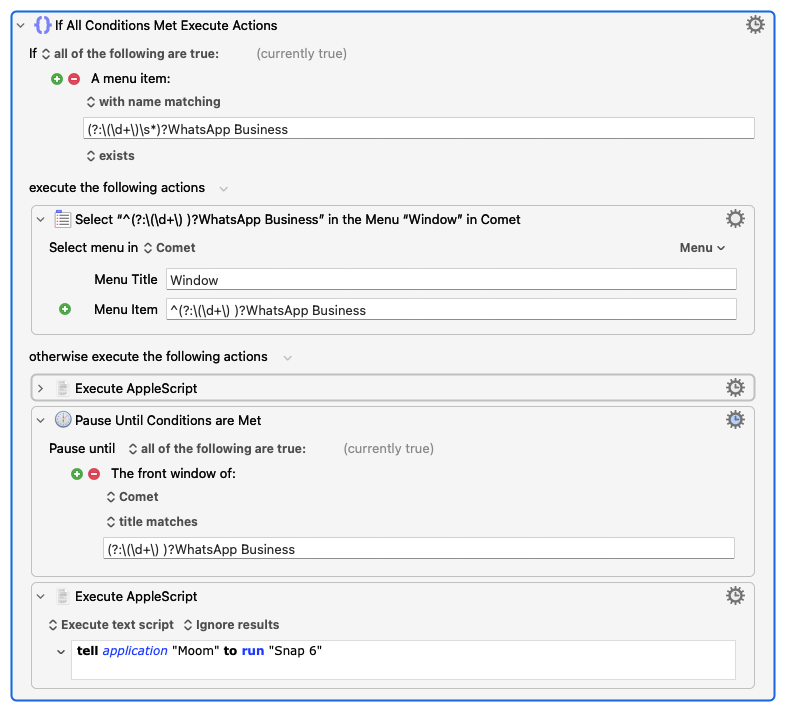Add a condition with the green plus beside 'A menu item'

click(57, 78)
